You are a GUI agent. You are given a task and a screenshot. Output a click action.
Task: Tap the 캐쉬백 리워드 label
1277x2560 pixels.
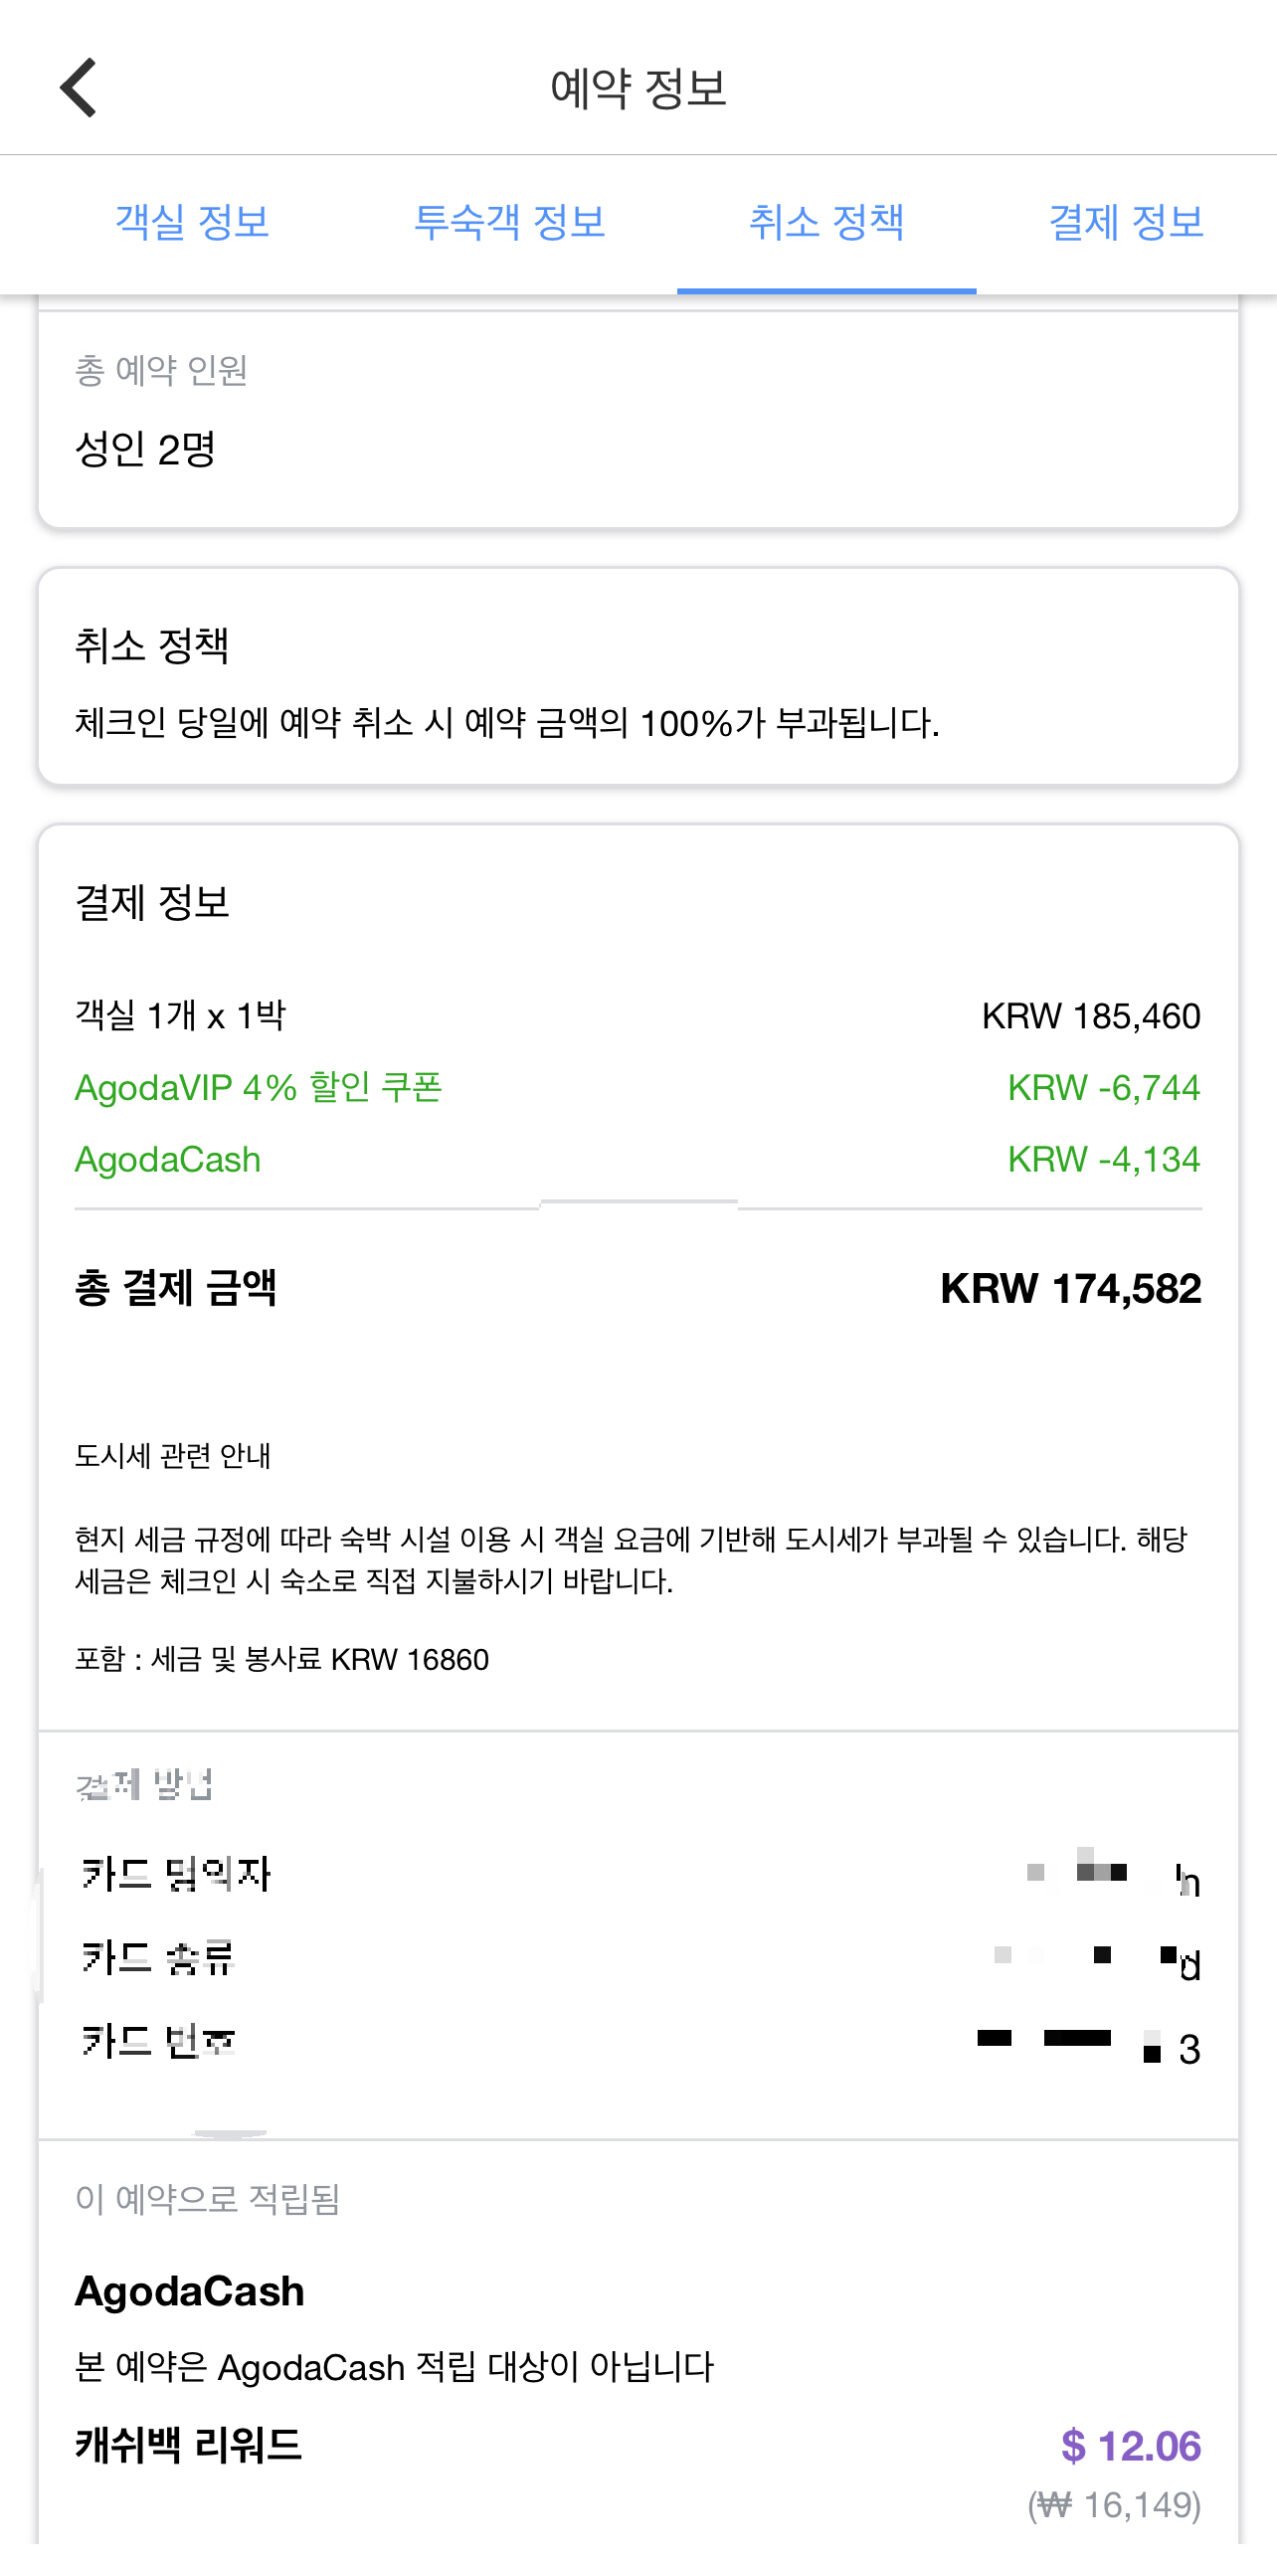(188, 2446)
